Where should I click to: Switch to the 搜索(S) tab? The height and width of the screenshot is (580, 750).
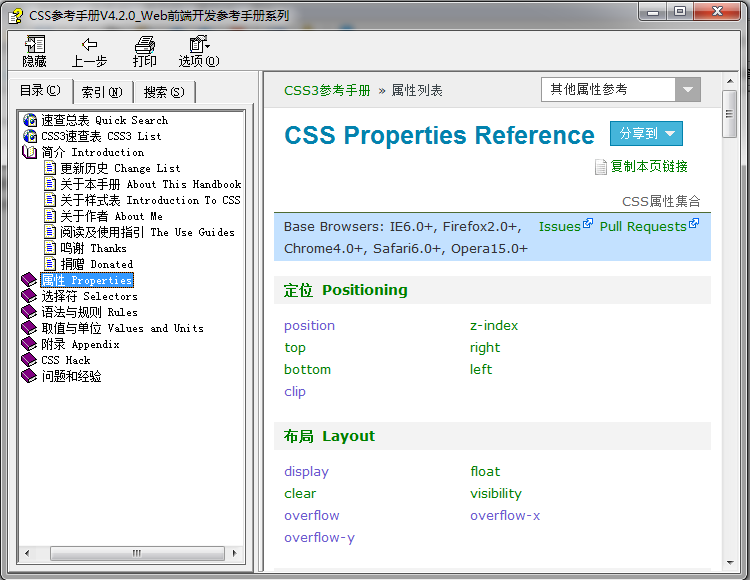pos(164,92)
